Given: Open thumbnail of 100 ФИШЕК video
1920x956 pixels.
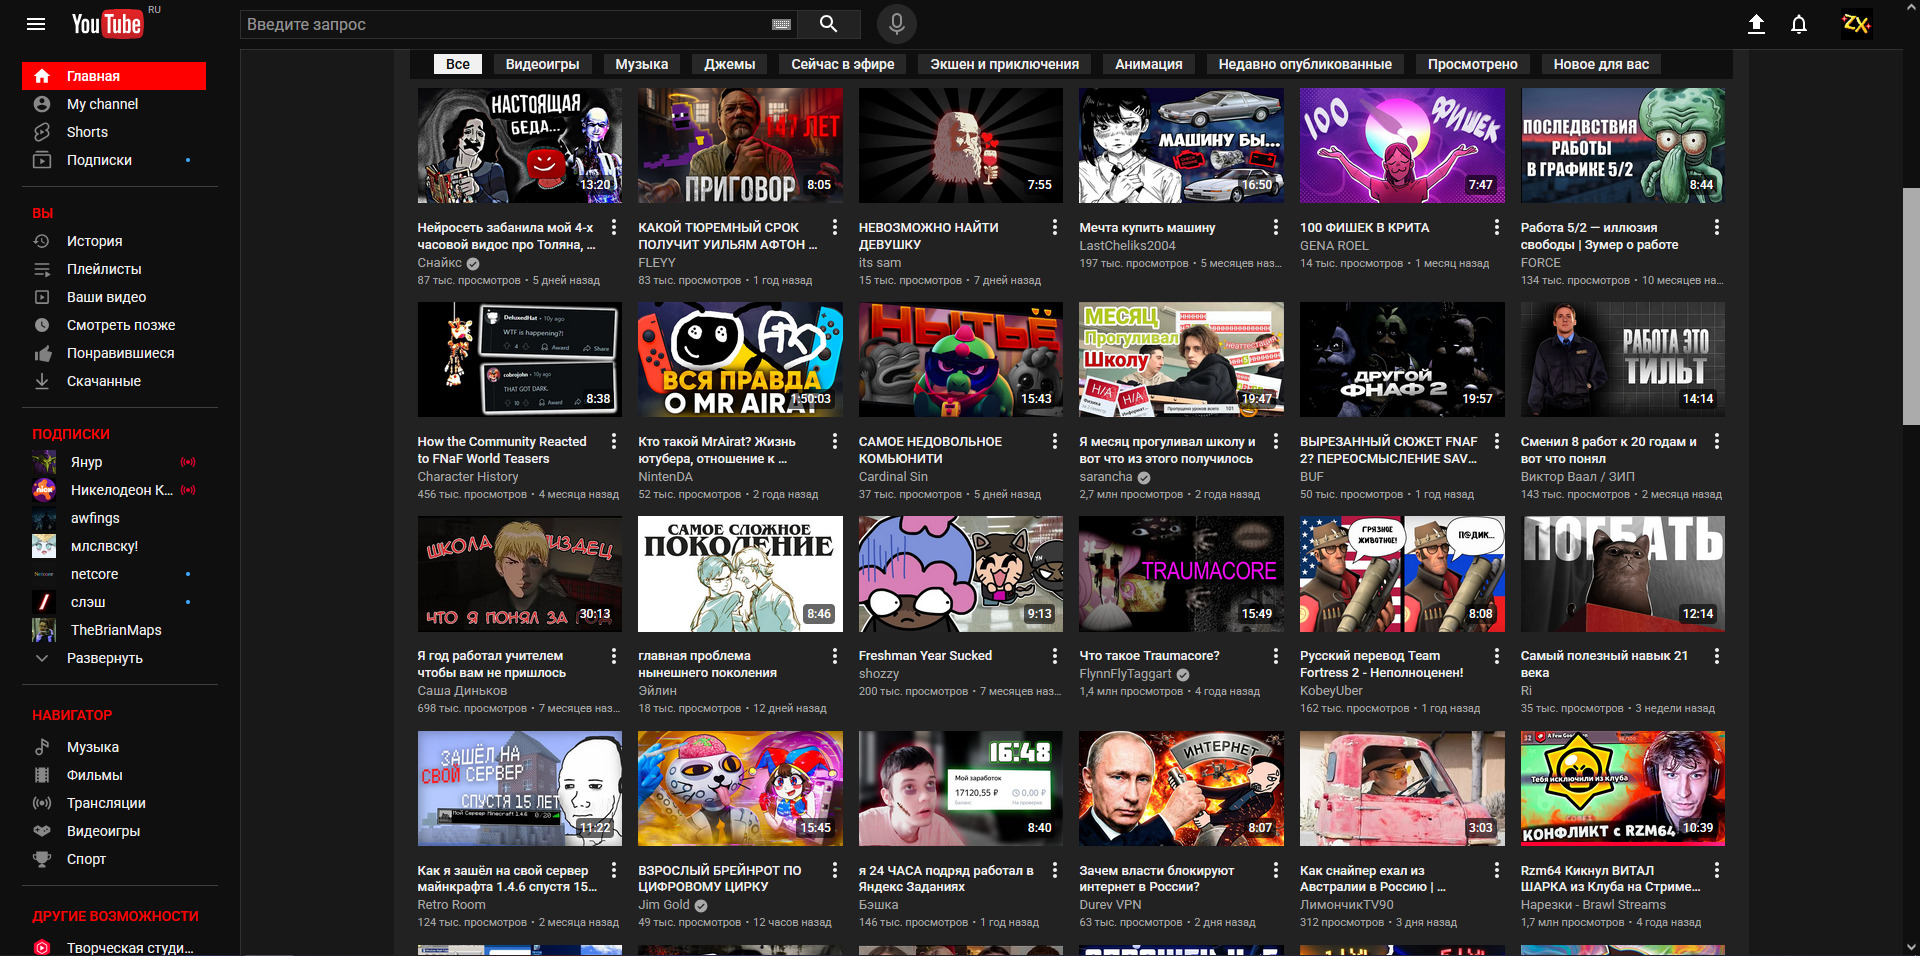Looking at the screenshot, I should click(x=1402, y=146).
